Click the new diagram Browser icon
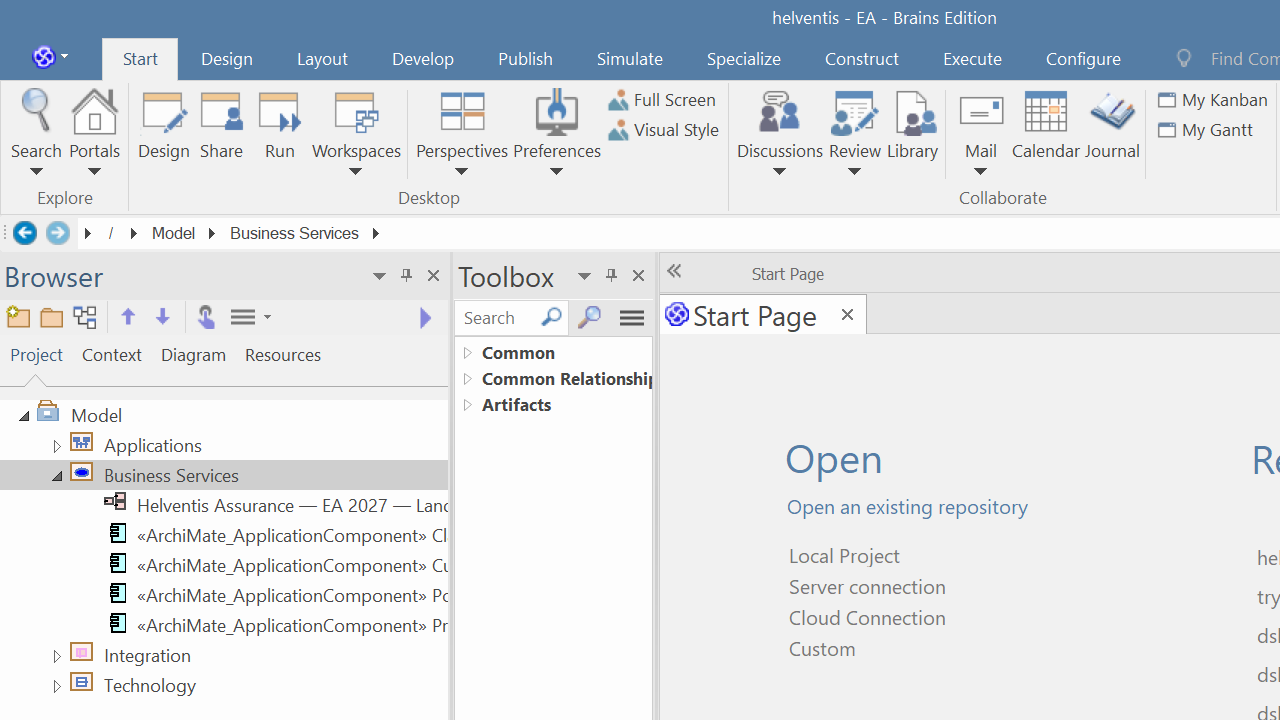 (85, 317)
